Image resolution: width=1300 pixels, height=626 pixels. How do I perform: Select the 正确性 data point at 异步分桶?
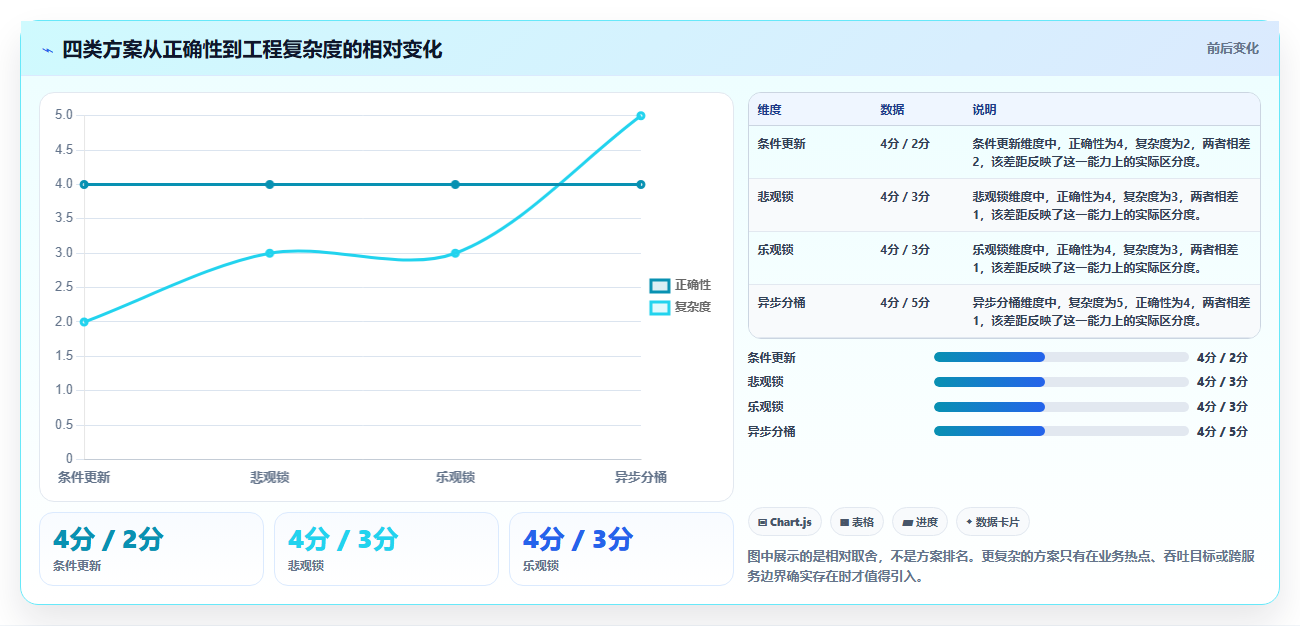[641, 184]
